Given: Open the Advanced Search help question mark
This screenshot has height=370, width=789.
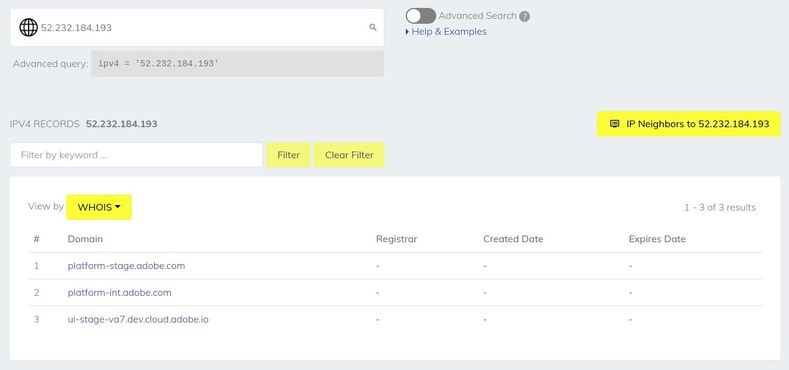Looking at the screenshot, I should pos(524,17).
